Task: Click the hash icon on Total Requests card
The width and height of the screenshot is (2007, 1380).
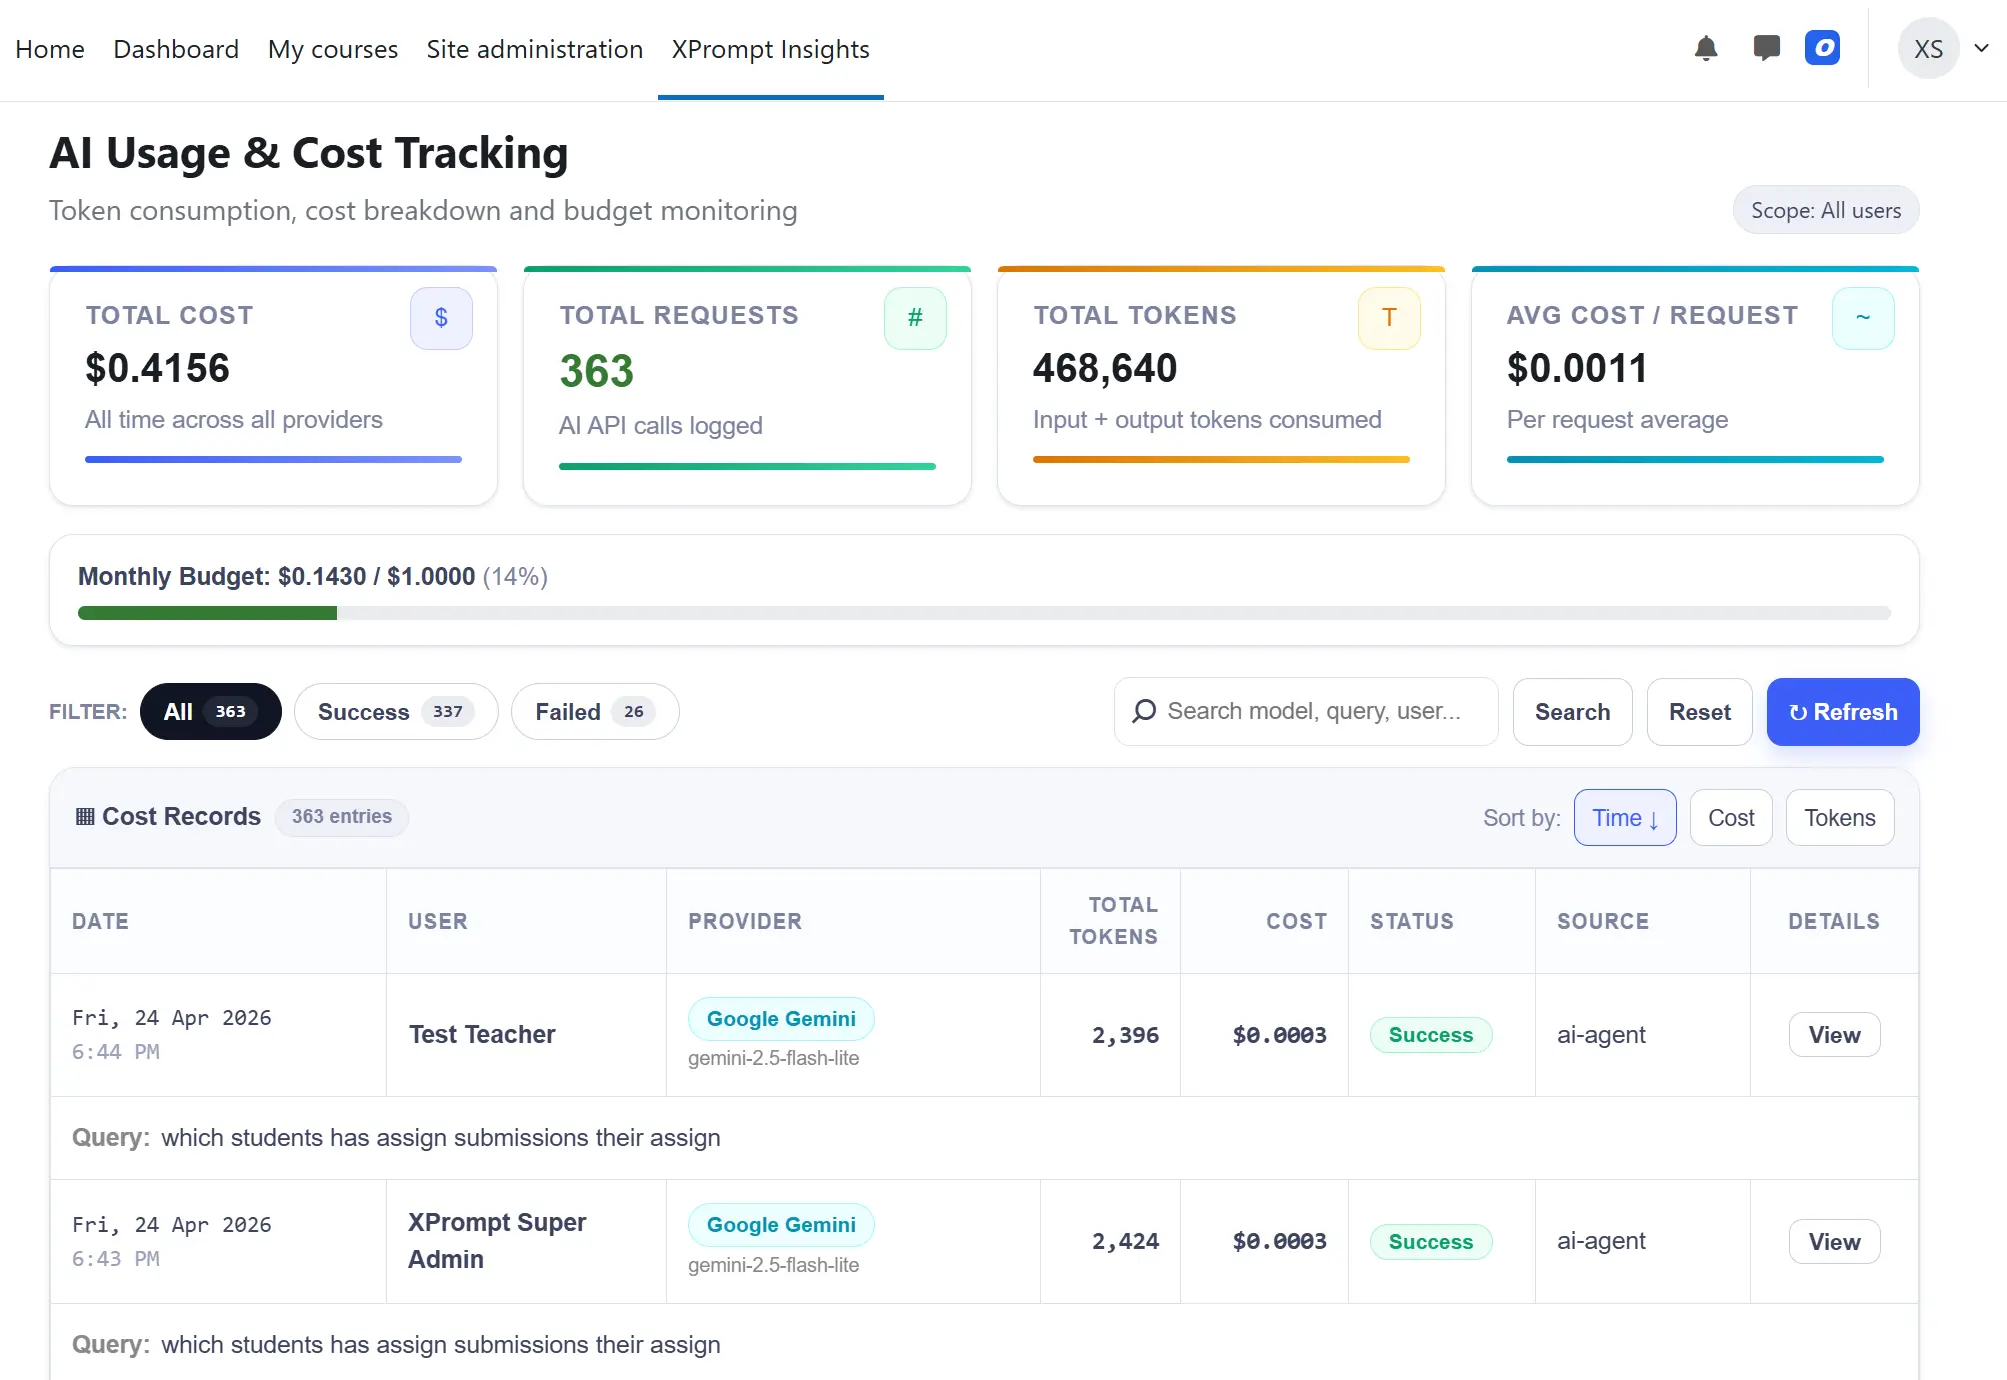Action: [915, 318]
